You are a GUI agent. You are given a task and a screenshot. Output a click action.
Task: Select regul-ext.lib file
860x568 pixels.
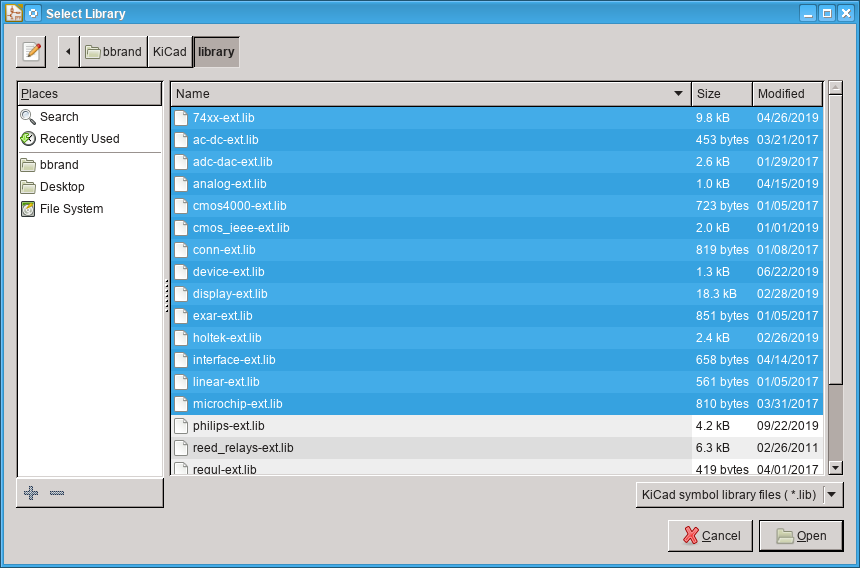click(497, 468)
